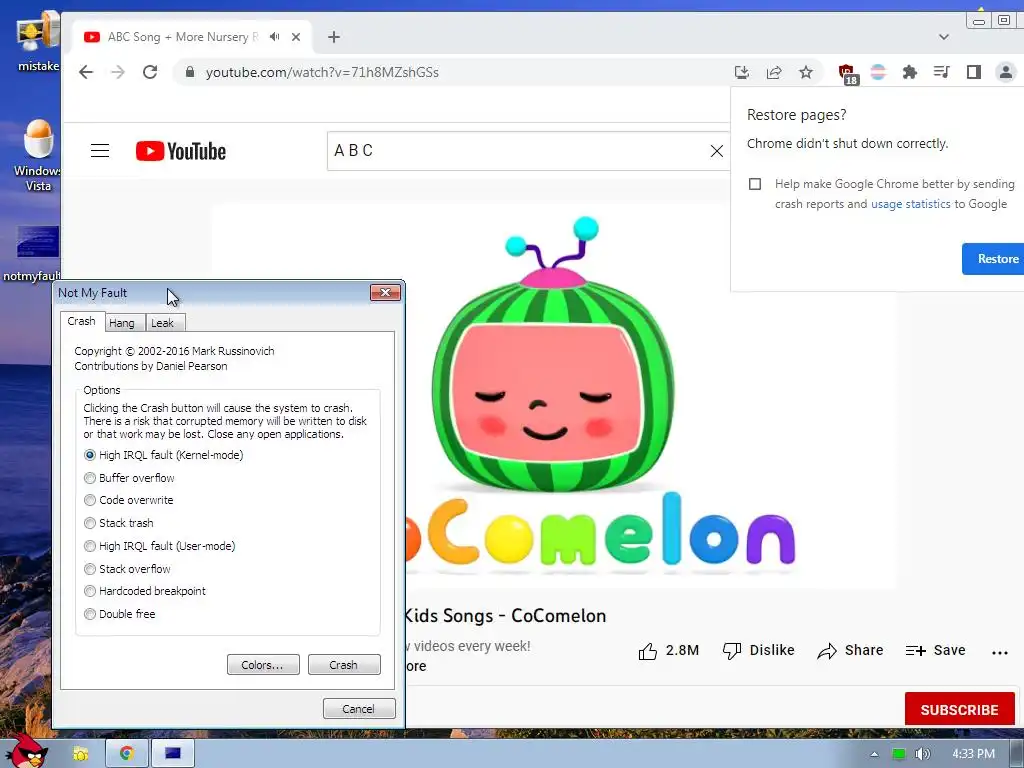Save the video to a playlist

[935, 650]
